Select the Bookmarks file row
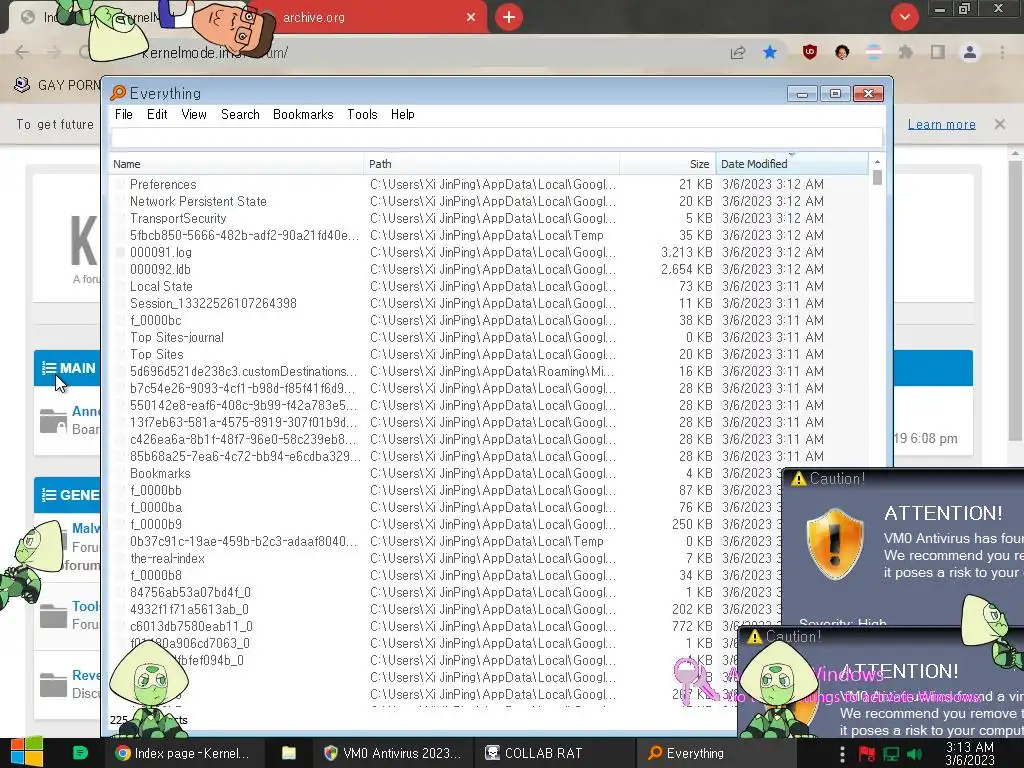This screenshot has height=768, width=1024. [x=446, y=473]
